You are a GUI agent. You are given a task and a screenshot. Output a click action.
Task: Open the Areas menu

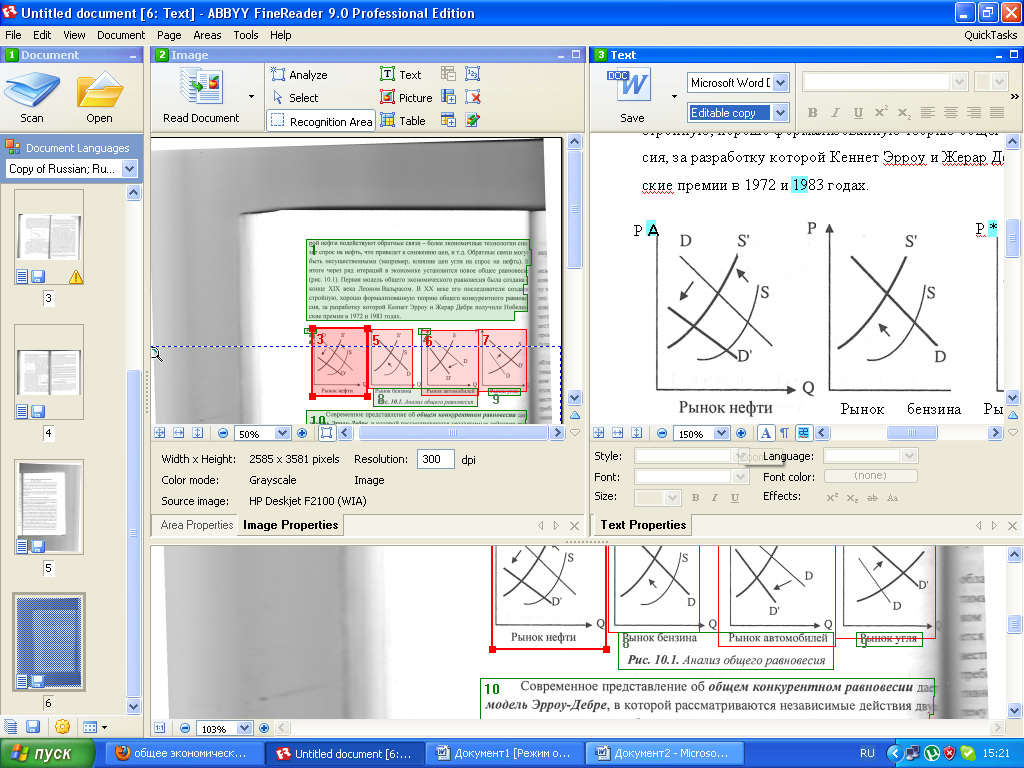[207, 35]
